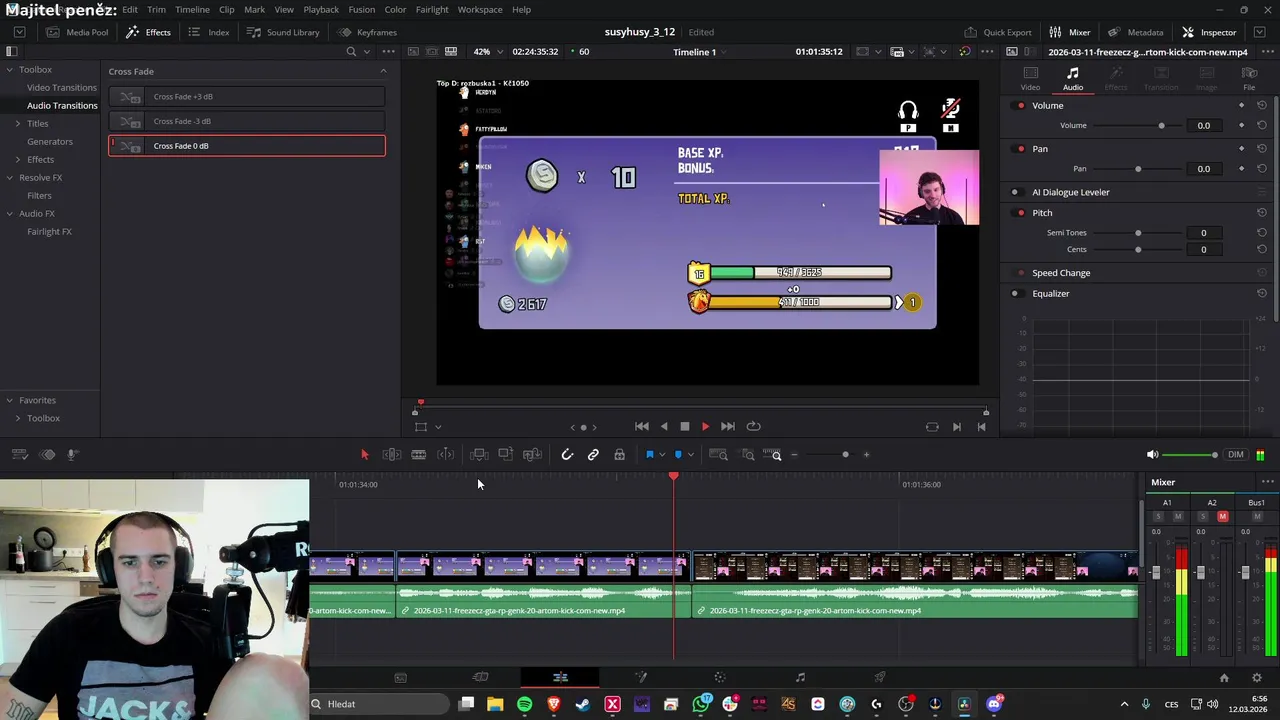Add a blue marker at playhead
This screenshot has width=1280, height=720.
point(678,455)
